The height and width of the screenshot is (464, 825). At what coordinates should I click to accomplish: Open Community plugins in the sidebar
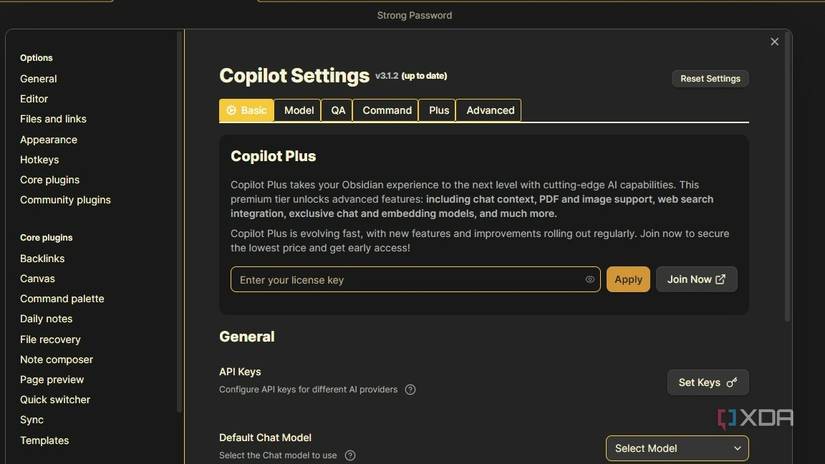65,200
